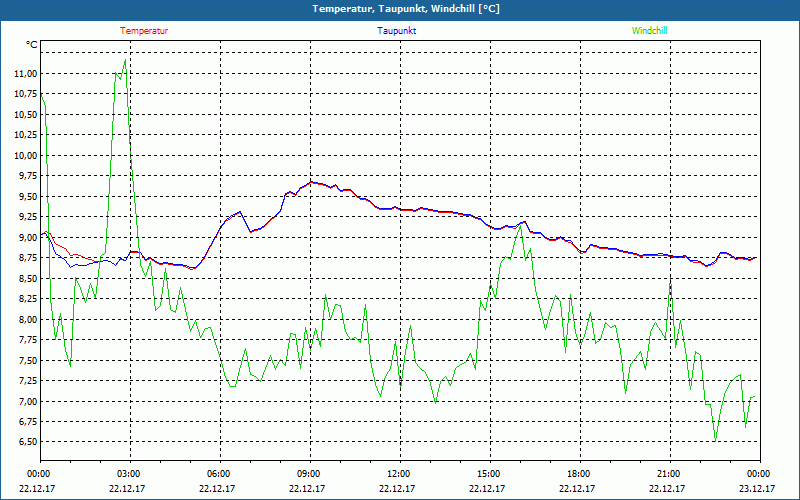800x500 pixels.
Task: Click the 7,50 y-axis value
Action: 29,360
